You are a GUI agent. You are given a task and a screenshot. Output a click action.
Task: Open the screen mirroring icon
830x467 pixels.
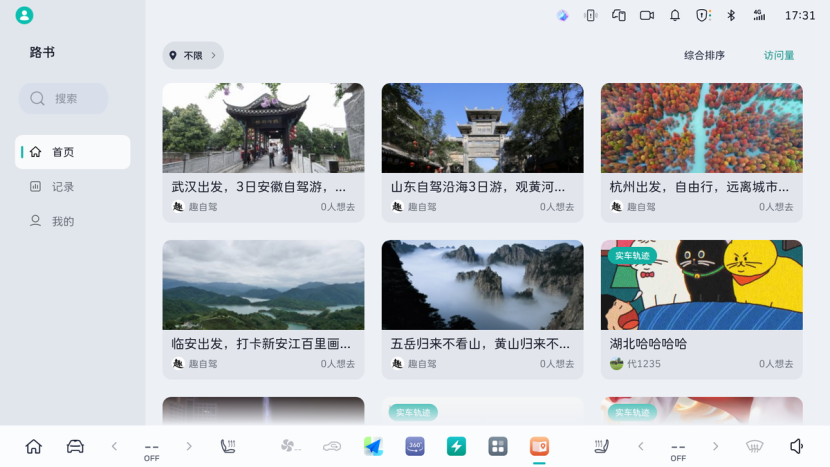pyautogui.click(x=619, y=15)
